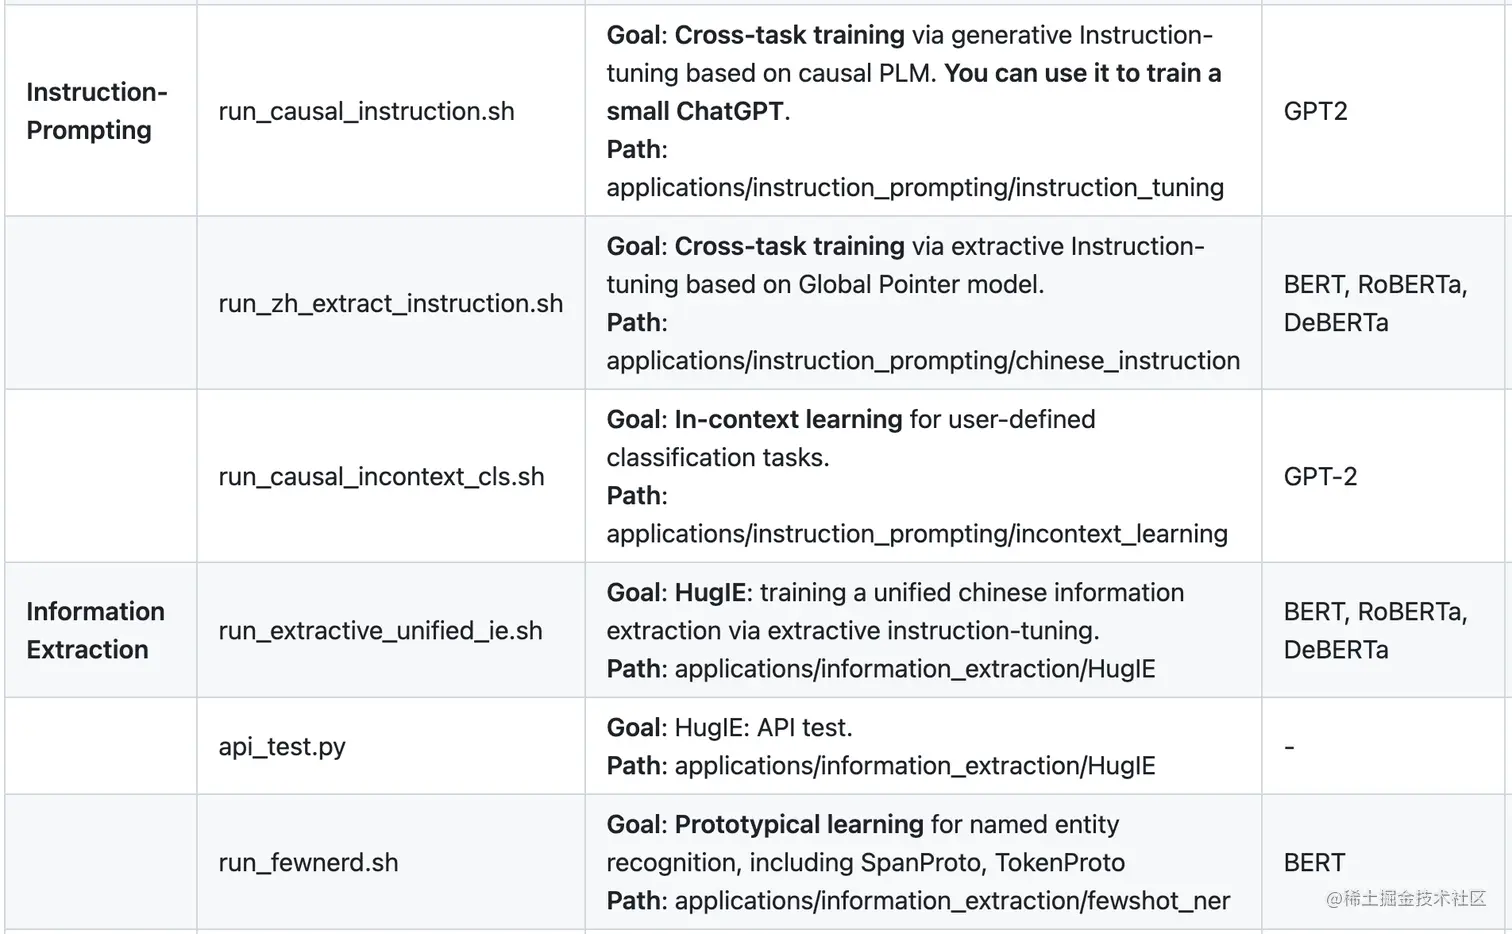
Task: Click the Information Extraction category label
Action: point(95,630)
